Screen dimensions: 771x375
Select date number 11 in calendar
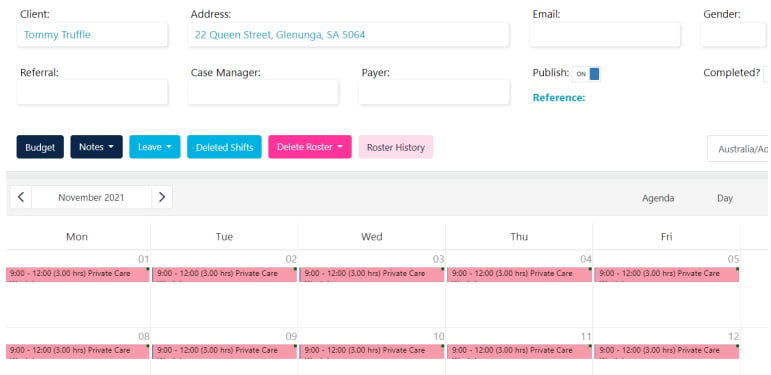[x=586, y=337]
